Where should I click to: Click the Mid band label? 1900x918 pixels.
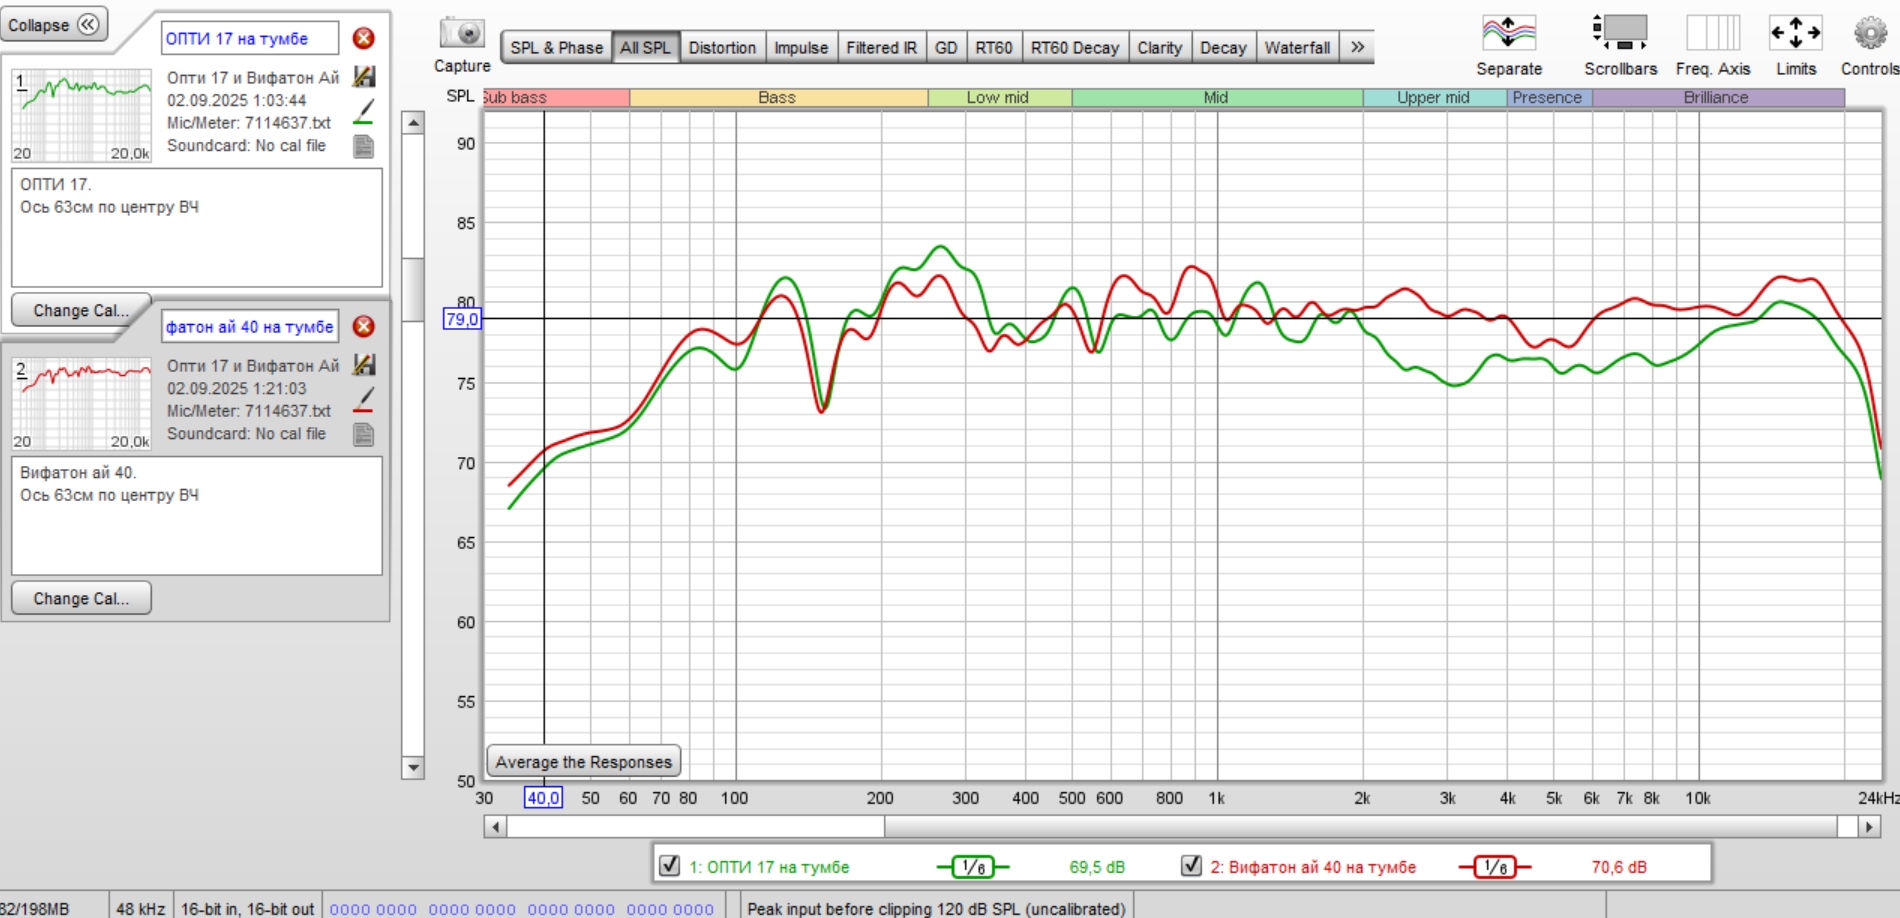pos(1216,97)
